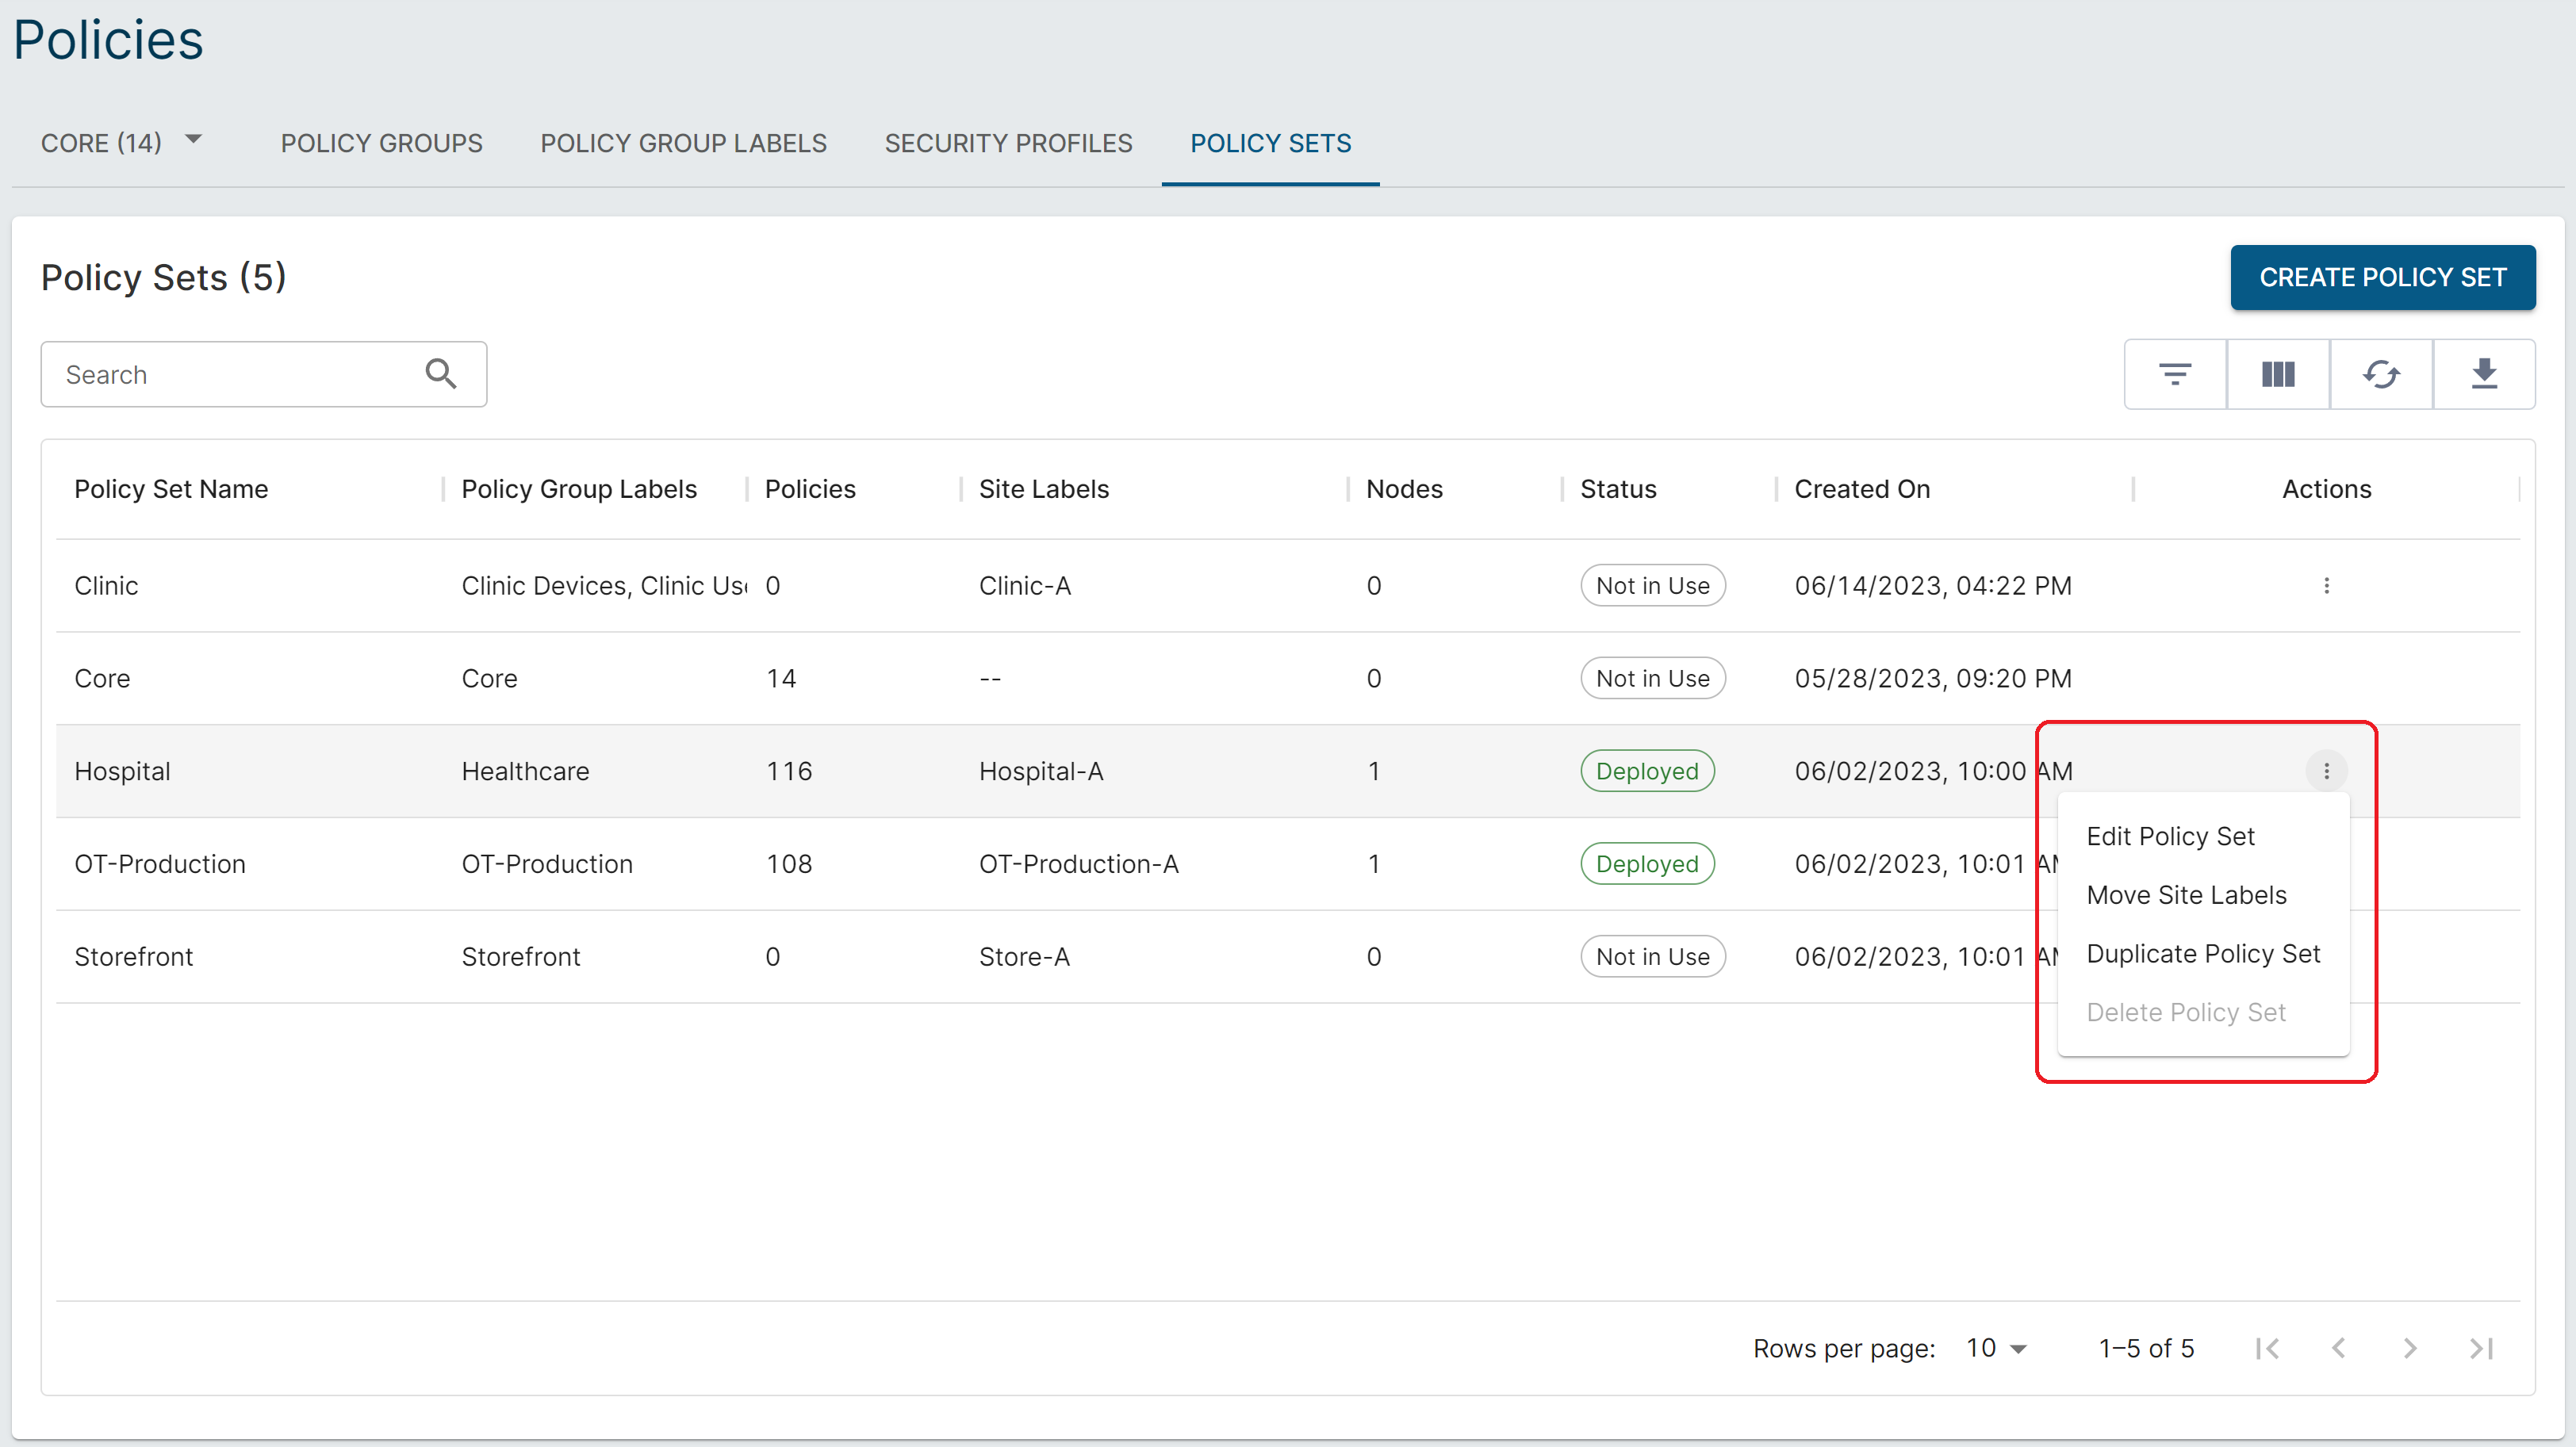Open the Clinic row actions menu

click(2326, 585)
